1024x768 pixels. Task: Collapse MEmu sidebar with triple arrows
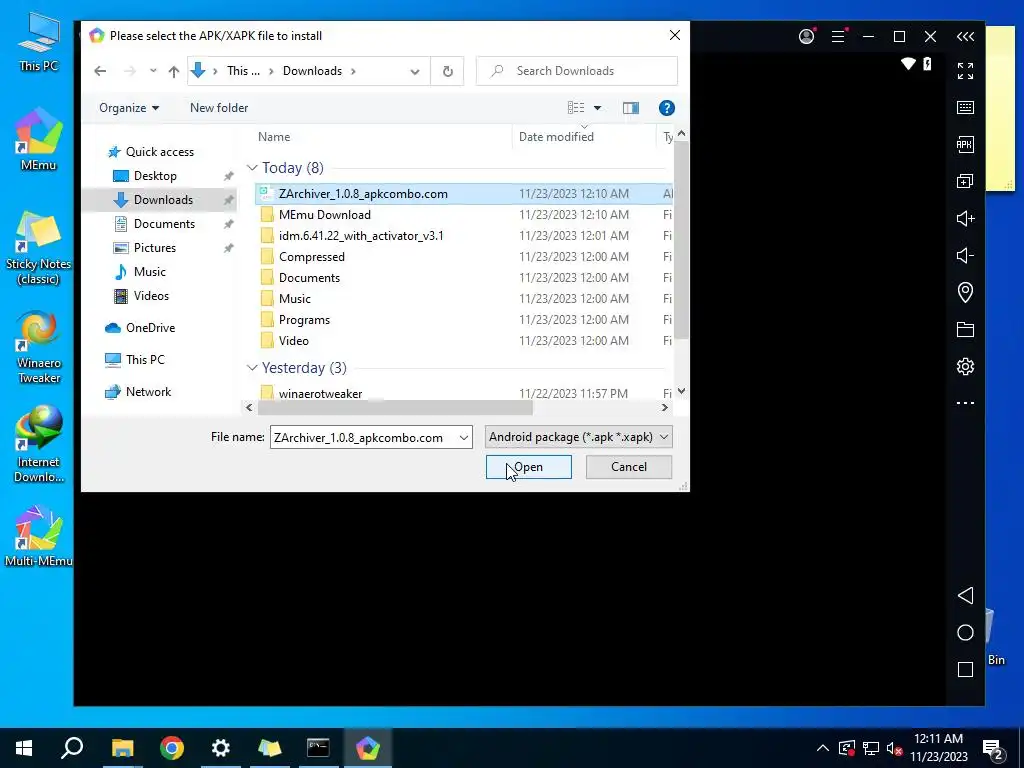pyautogui.click(x=965, y=37)
